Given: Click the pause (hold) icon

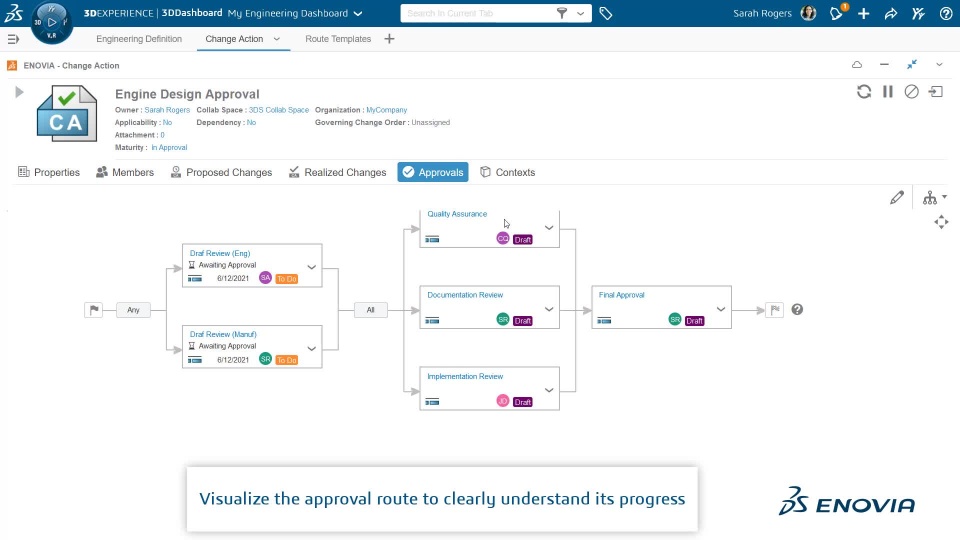Looking at the screenshot, I should 888,91.
